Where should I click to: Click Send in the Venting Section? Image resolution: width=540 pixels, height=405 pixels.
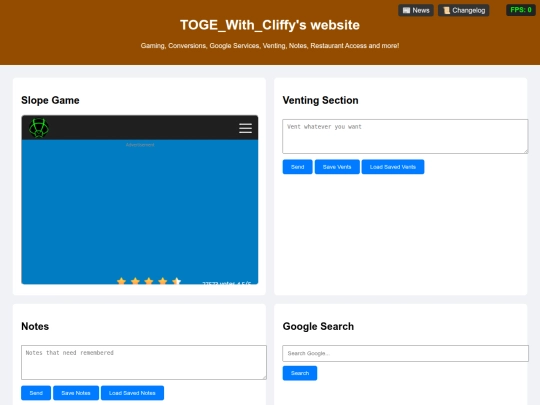tap(298, 167)
